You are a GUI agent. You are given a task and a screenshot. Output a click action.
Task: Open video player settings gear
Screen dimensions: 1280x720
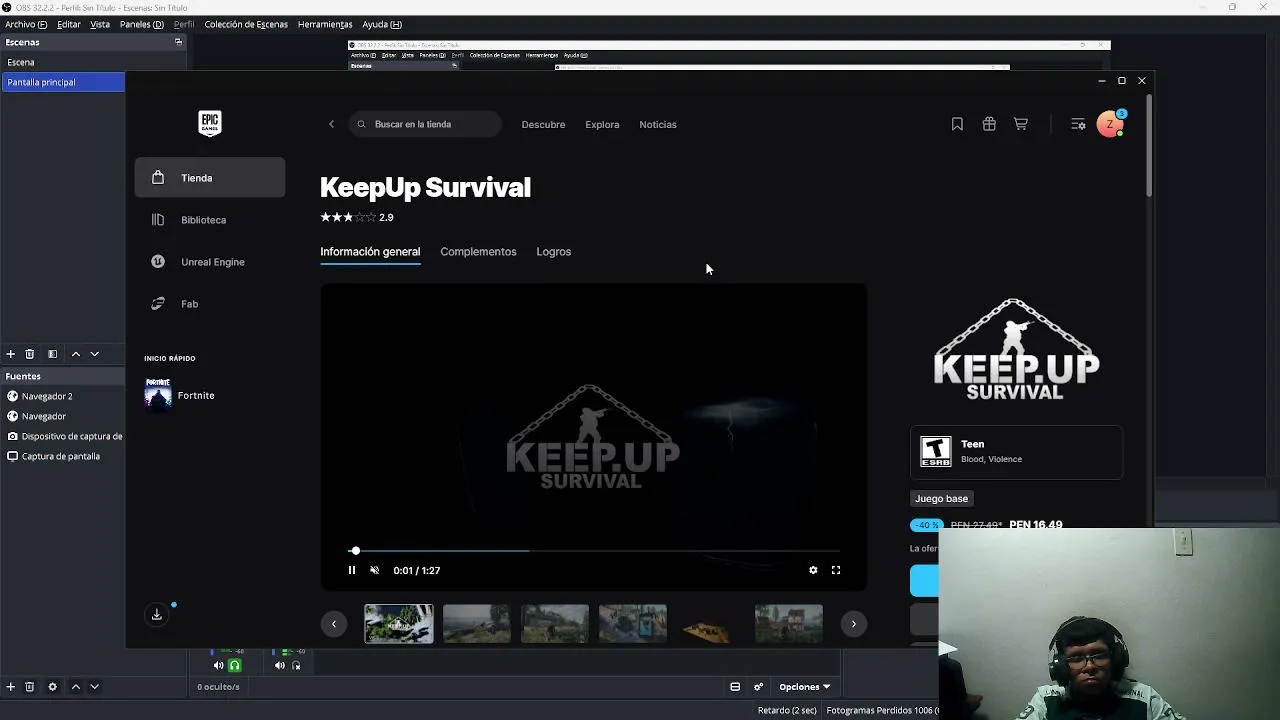[x=813, y=570]
